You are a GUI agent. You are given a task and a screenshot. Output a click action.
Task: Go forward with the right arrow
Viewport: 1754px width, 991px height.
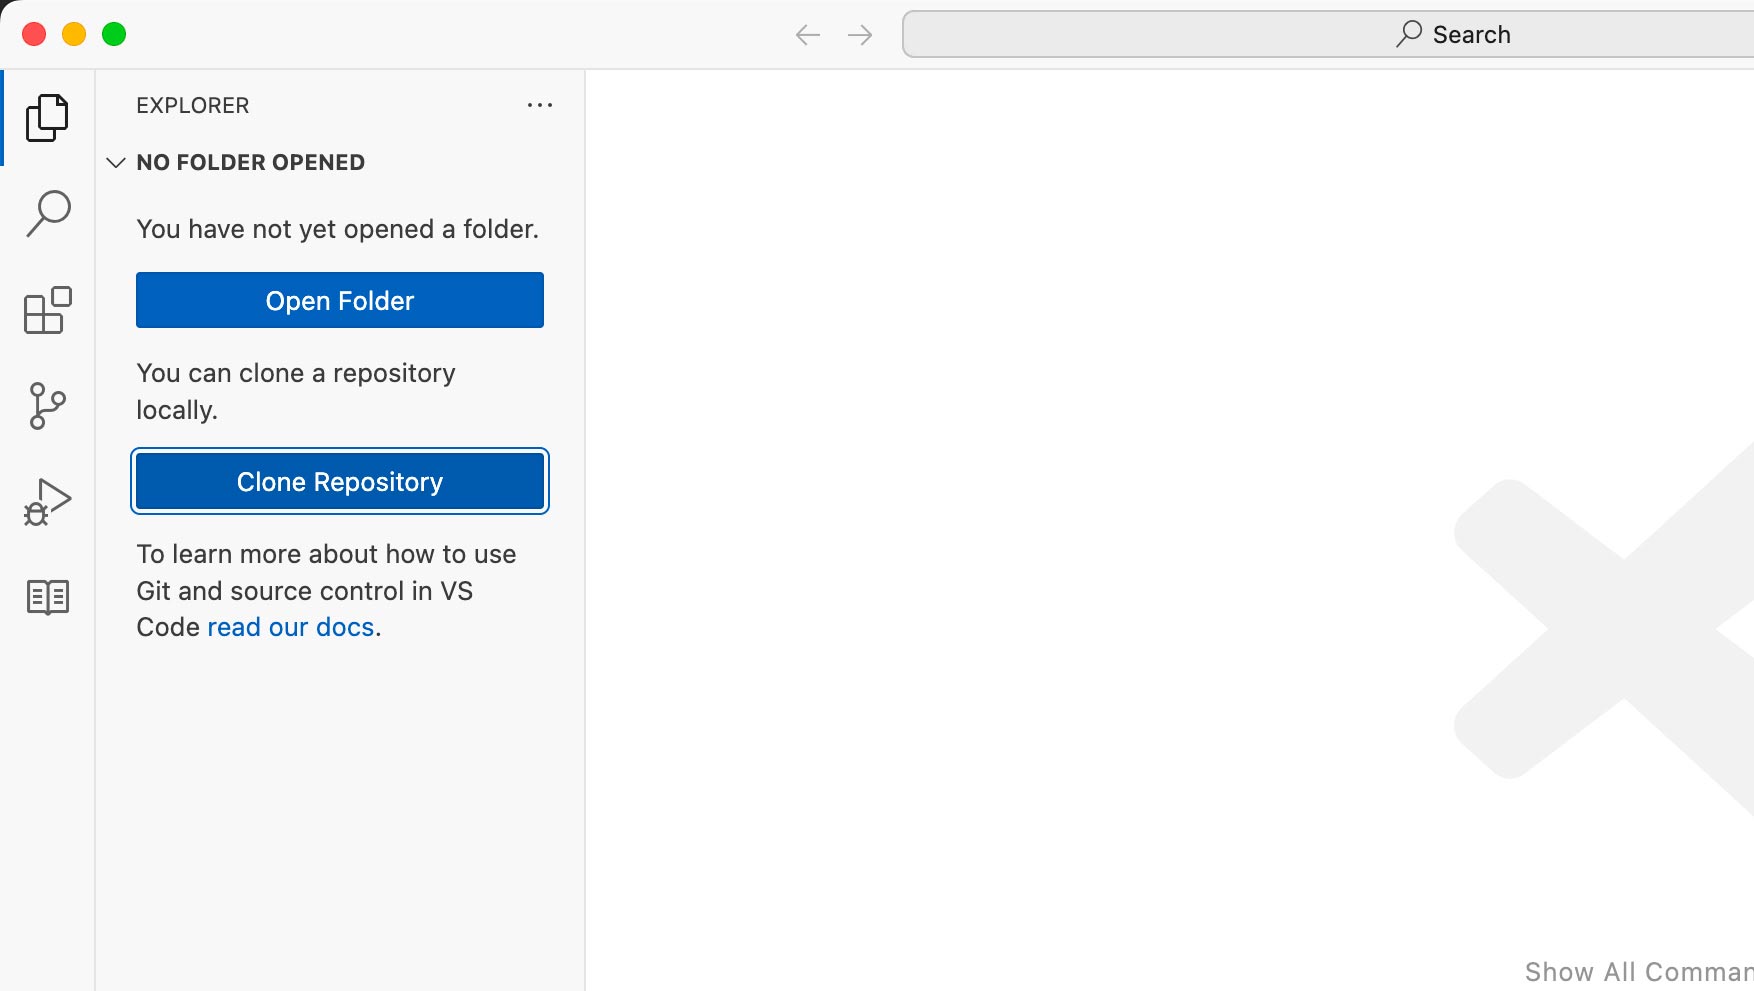coord(860,35)
